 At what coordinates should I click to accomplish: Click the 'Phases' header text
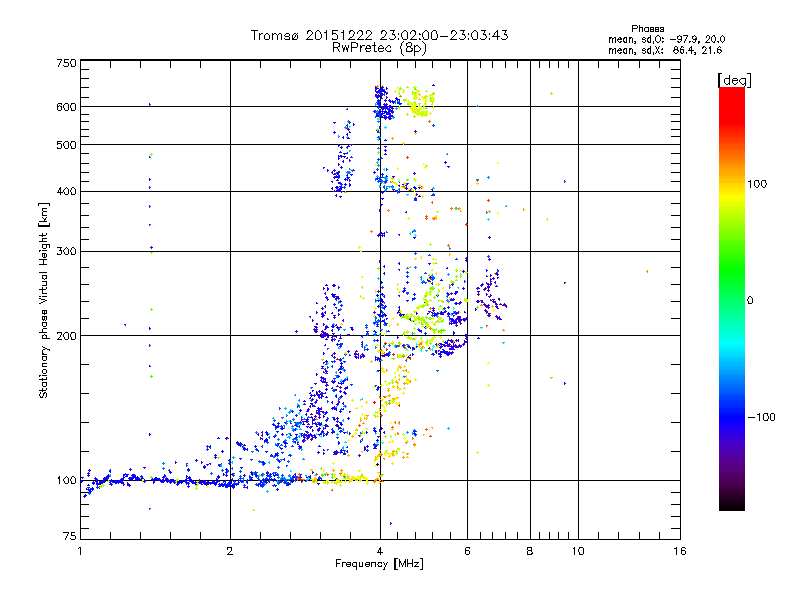tap(647, 29)
